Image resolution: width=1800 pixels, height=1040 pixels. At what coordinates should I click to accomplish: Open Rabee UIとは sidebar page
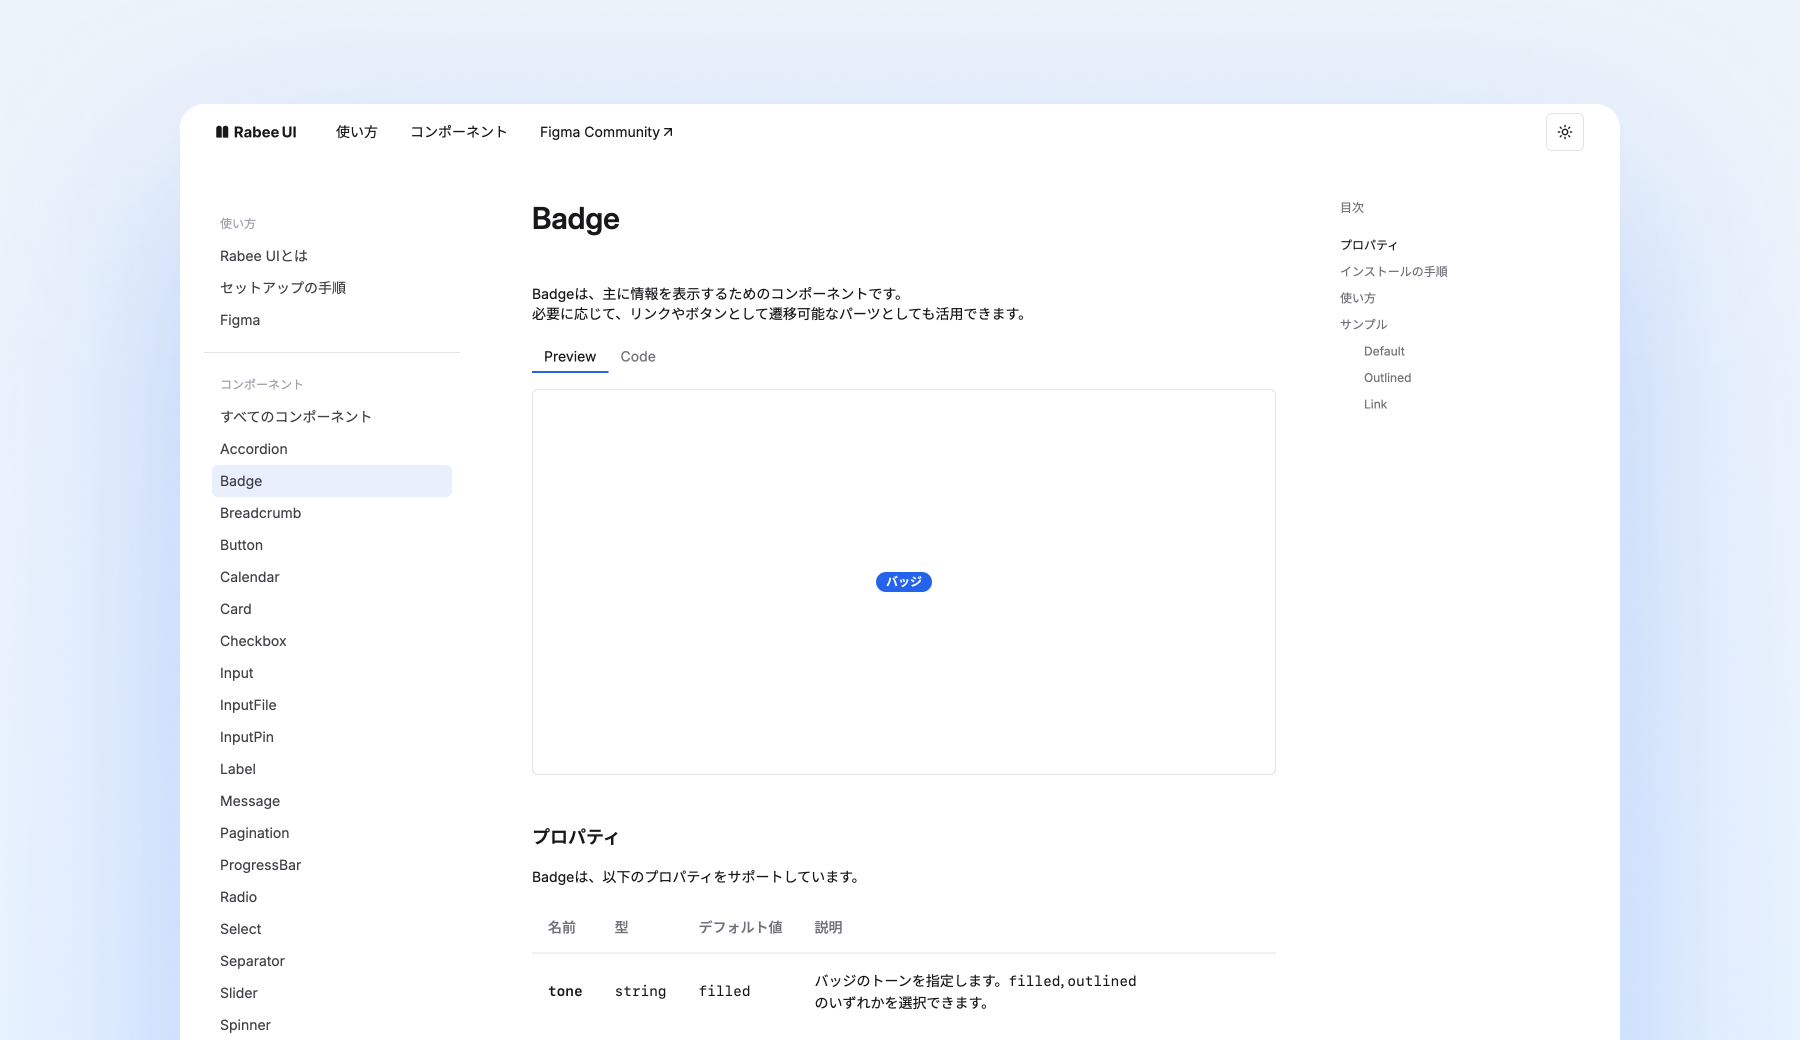click(264, 256)
